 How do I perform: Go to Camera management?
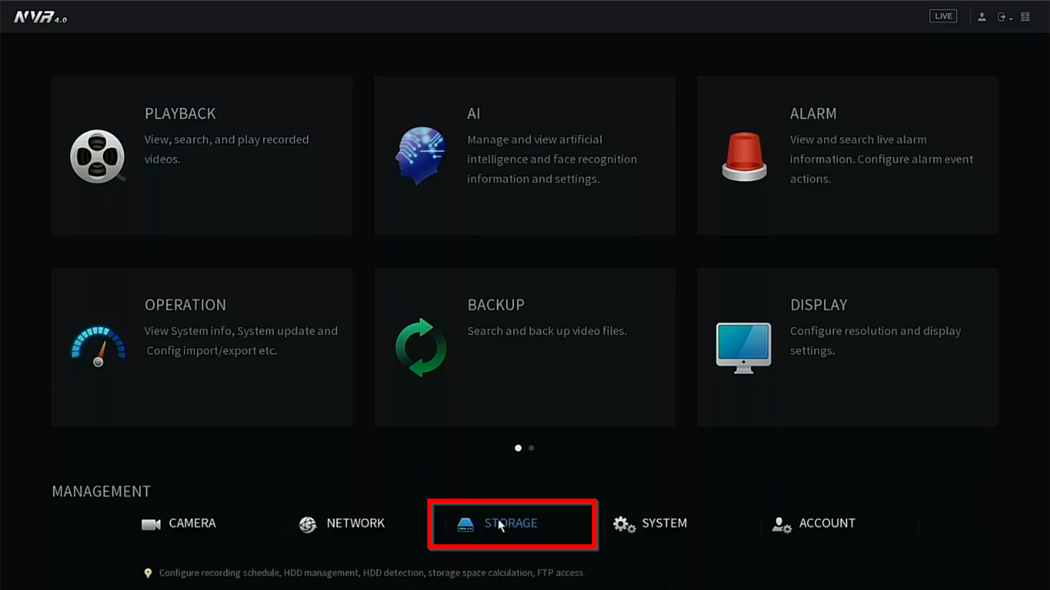(179, 524)
